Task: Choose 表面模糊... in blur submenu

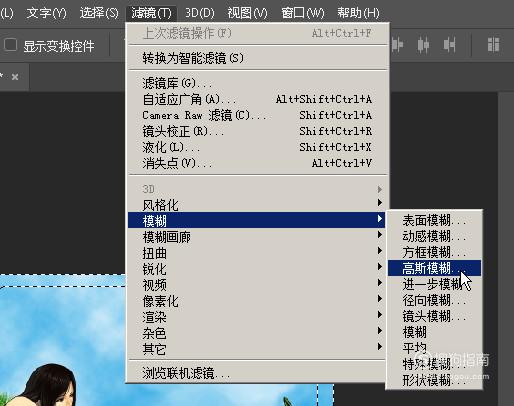Action: click(x=434, y=220)
